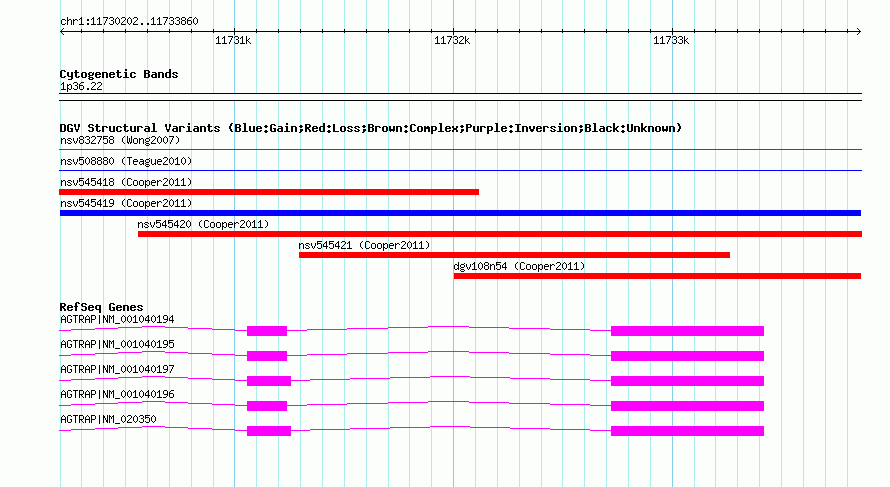Viewport: 890px width, 487px height.
Task: Select the Cytogenetic Bands track title
Action: (x=119, y=74)
